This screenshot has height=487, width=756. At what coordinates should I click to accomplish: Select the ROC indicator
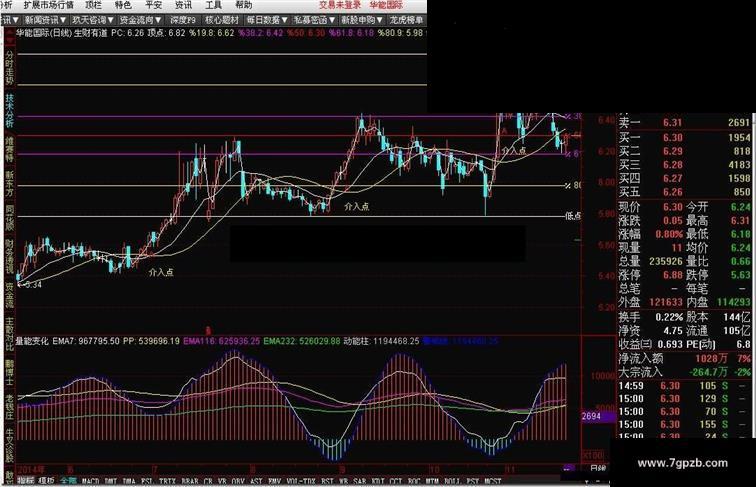(x=413, y=481)
